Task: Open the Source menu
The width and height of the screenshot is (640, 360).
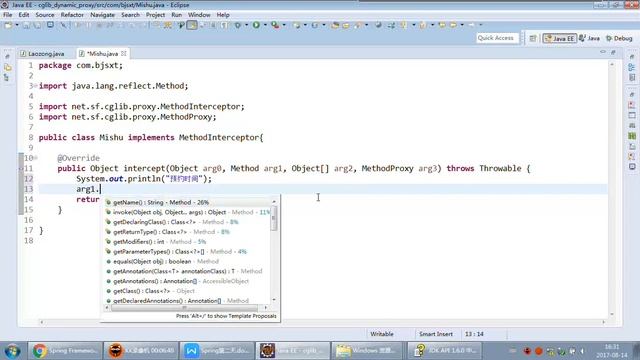Action: 45,15
